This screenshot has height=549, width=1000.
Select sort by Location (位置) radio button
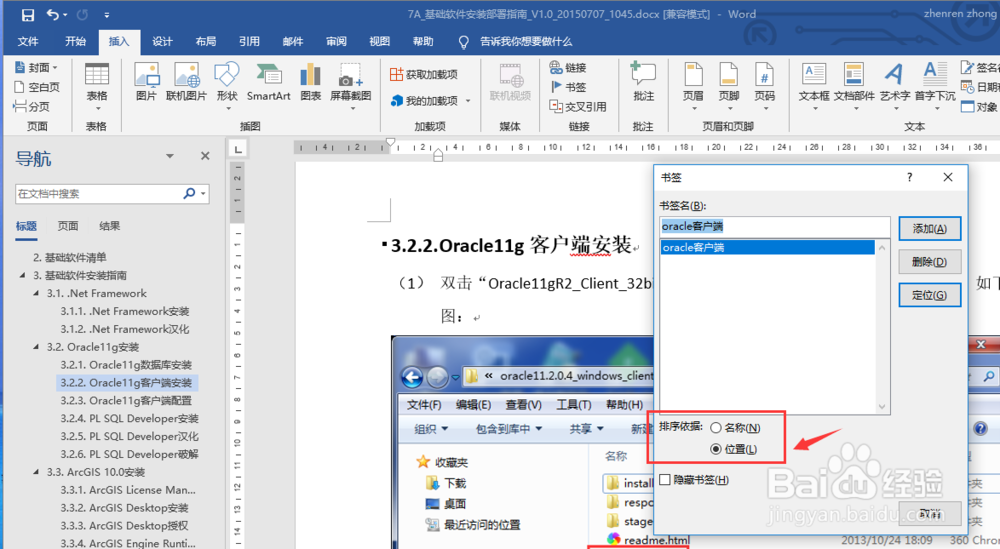[x=716, y=449]
